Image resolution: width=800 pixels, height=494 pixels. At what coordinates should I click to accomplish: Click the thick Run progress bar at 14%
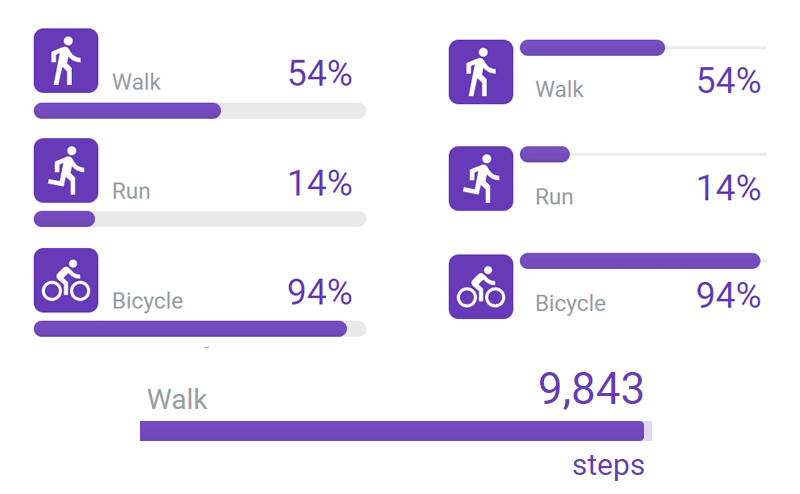pyautogui.click(x=200, y=219)
